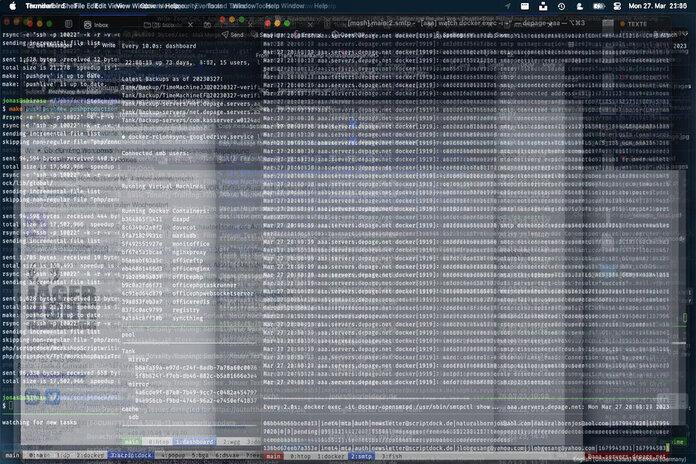Viewport: 696px width, 464px height.
Task: Click the nginxproxy container row
Action: pyautogui.click(x=164, y=252)
